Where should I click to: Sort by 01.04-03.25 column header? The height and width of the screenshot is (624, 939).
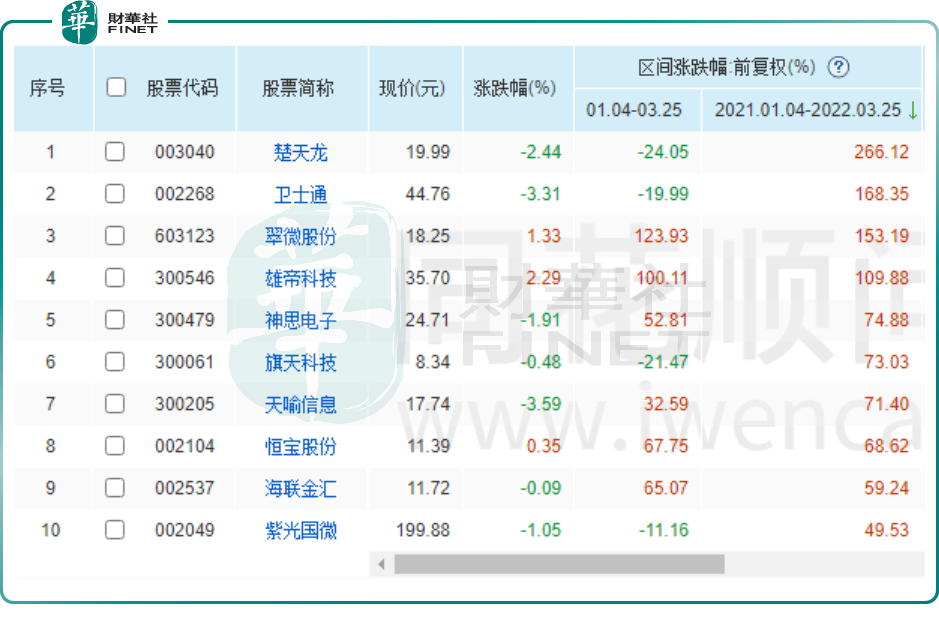(x=634, y=110)
